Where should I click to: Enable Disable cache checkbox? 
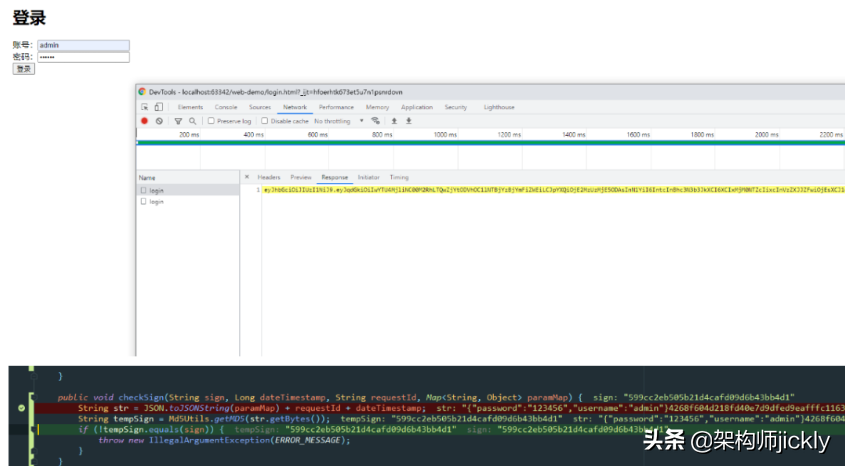point(265,121)
